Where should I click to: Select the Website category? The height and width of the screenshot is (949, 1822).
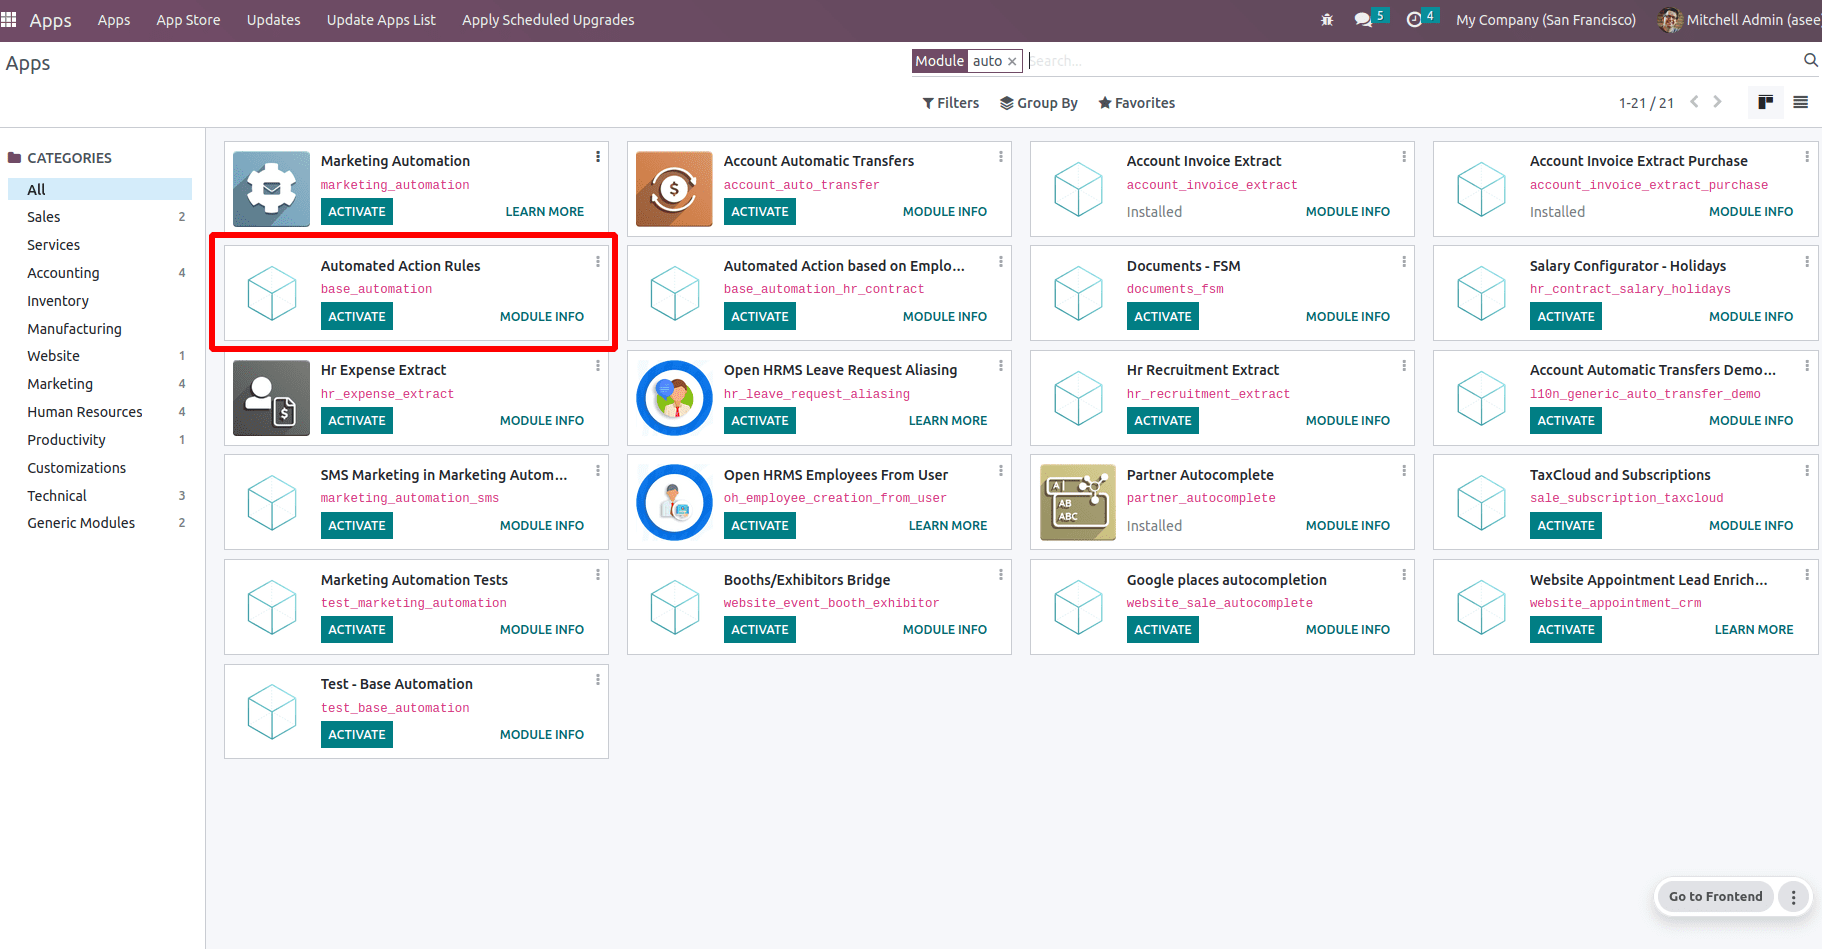(x=100, y=356)
